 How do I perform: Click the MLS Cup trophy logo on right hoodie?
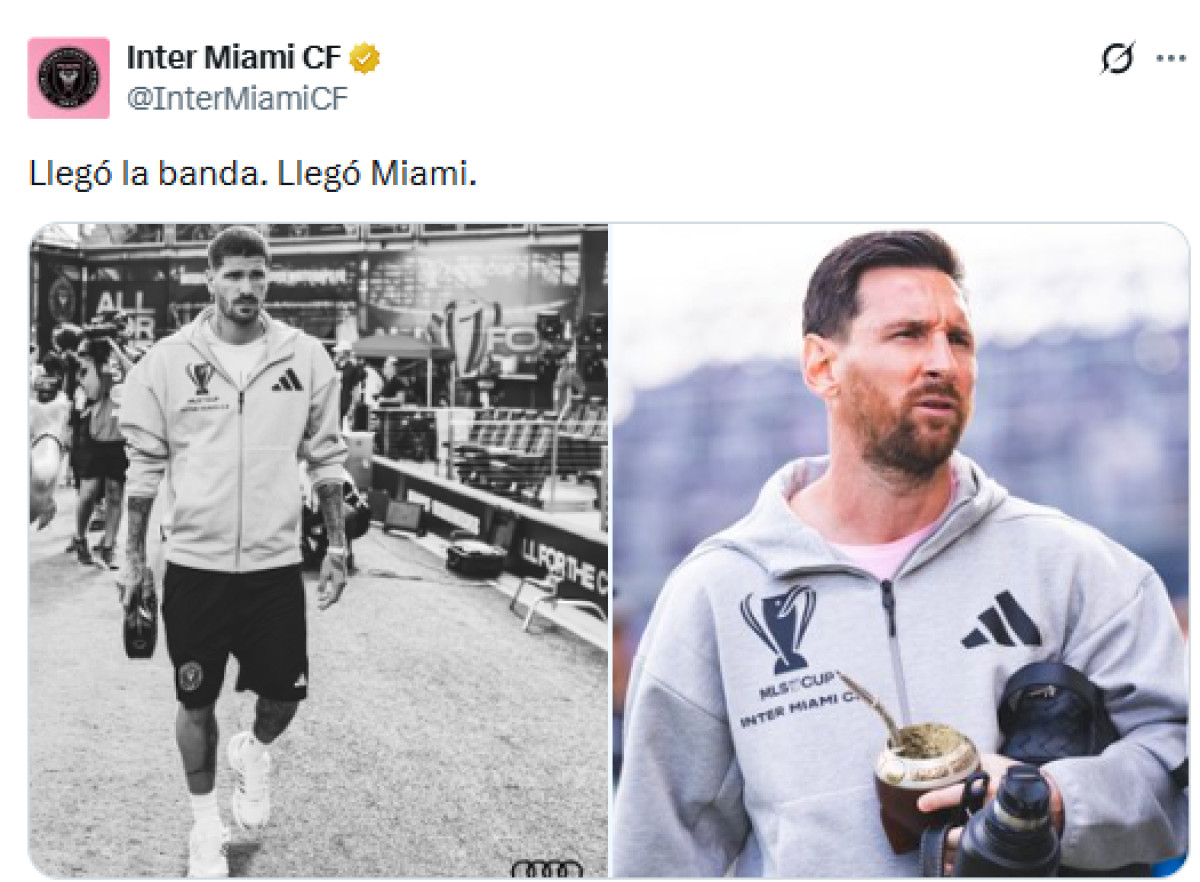(x=777, y=630)
